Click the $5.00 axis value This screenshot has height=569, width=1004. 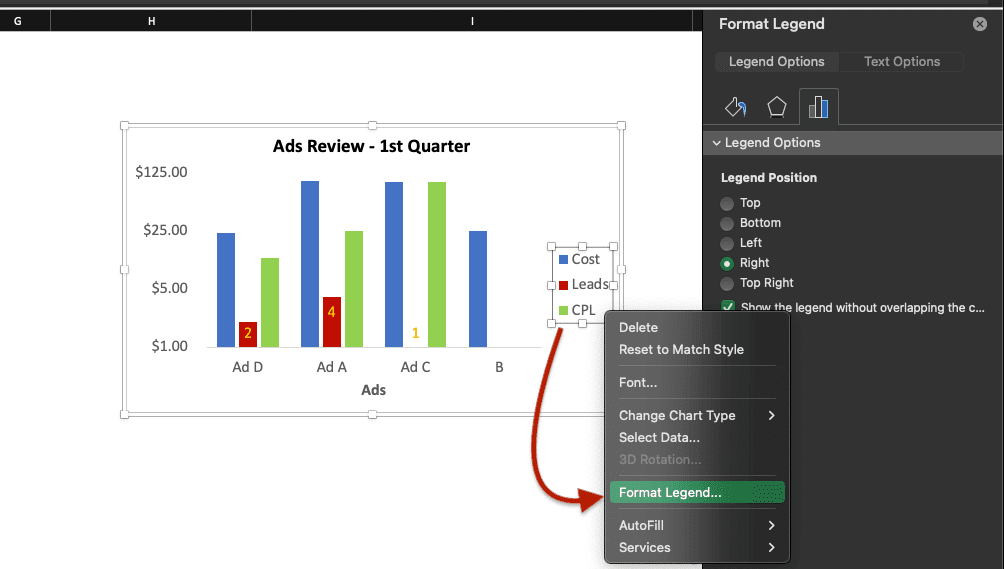coord(170,288)
